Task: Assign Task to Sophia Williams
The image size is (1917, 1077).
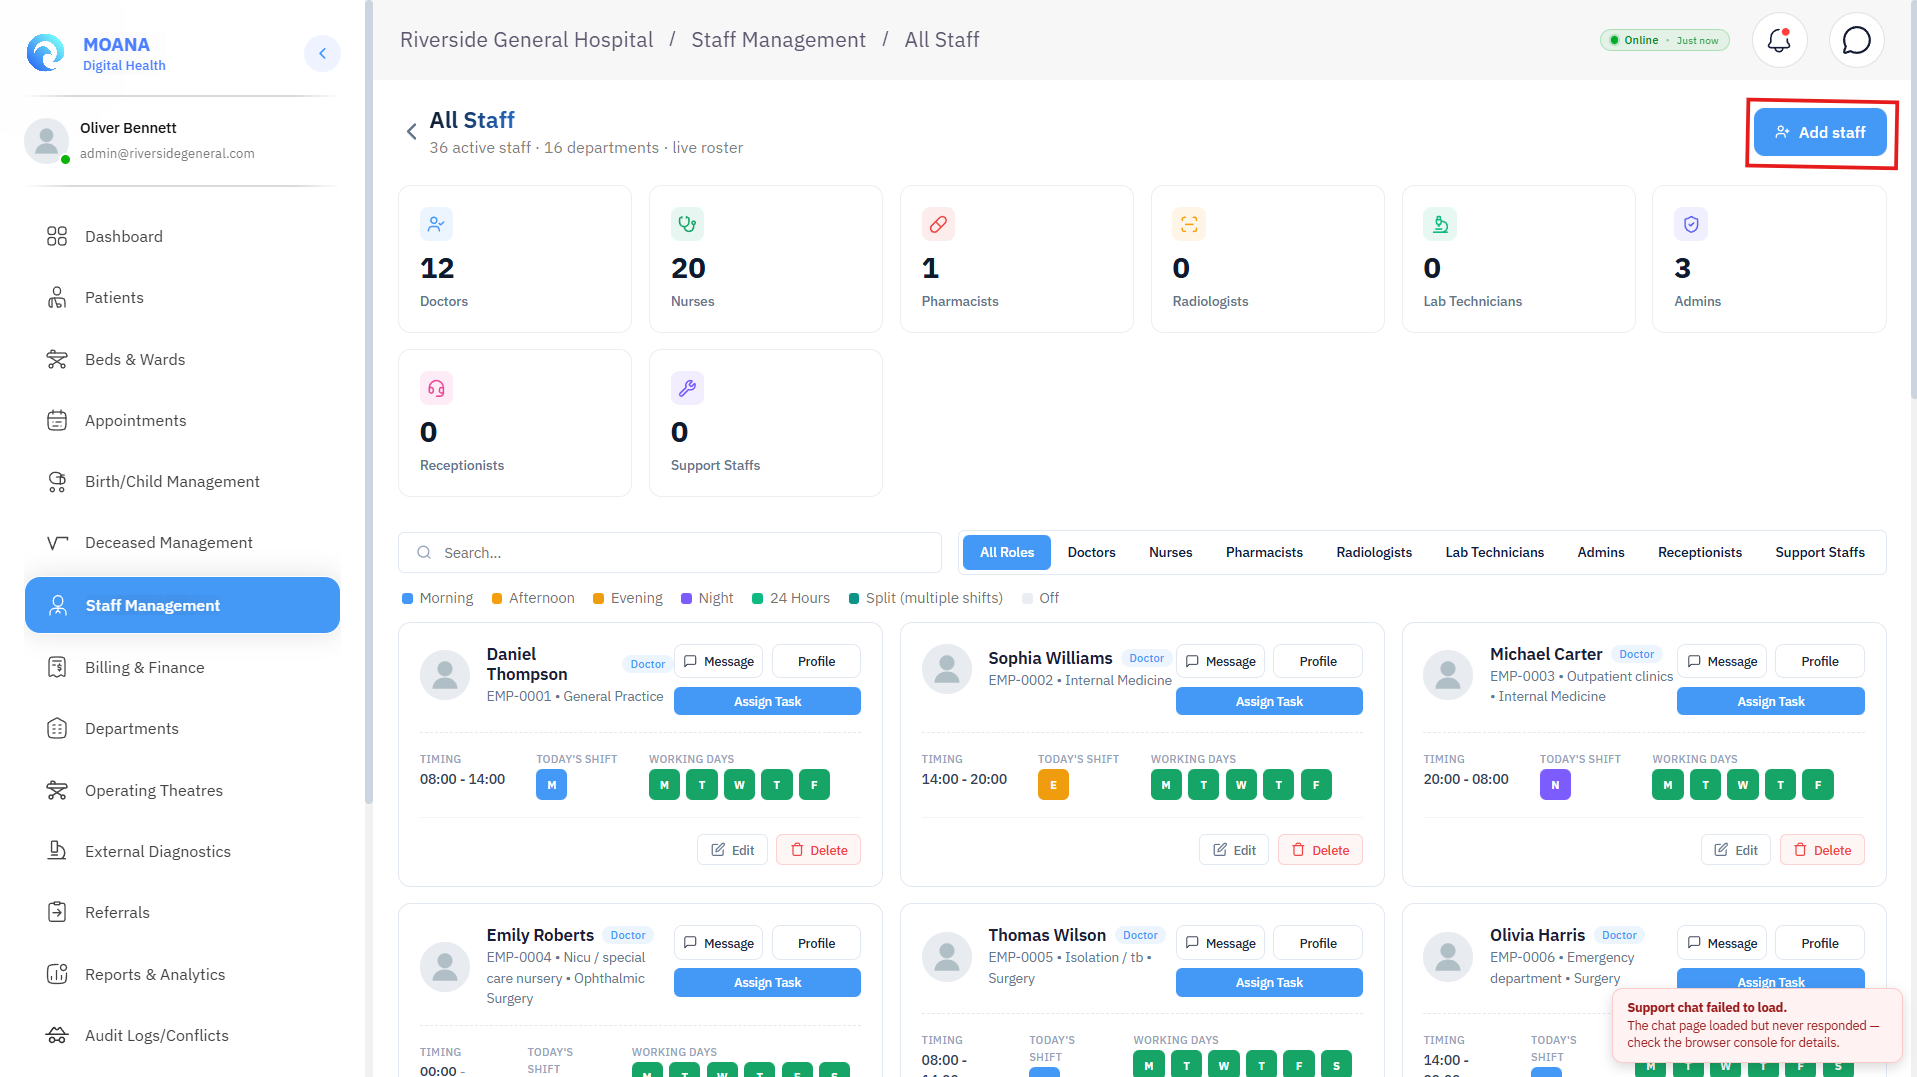Action: click(1269, 701)
